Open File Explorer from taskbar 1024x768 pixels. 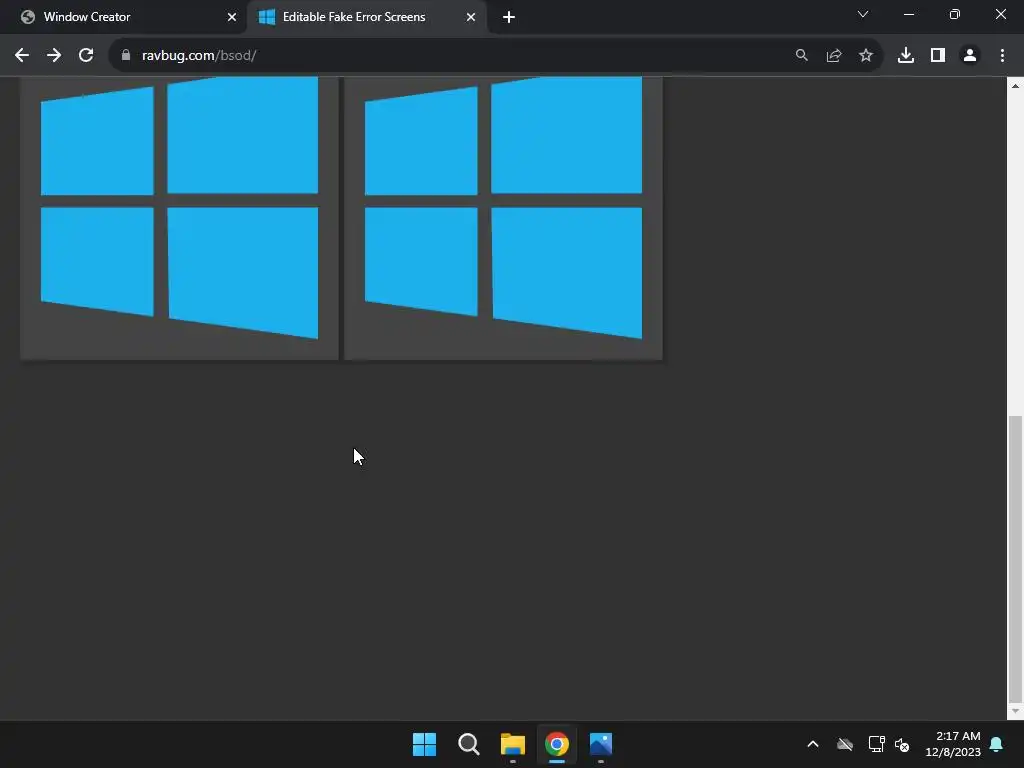pos(513,744)
